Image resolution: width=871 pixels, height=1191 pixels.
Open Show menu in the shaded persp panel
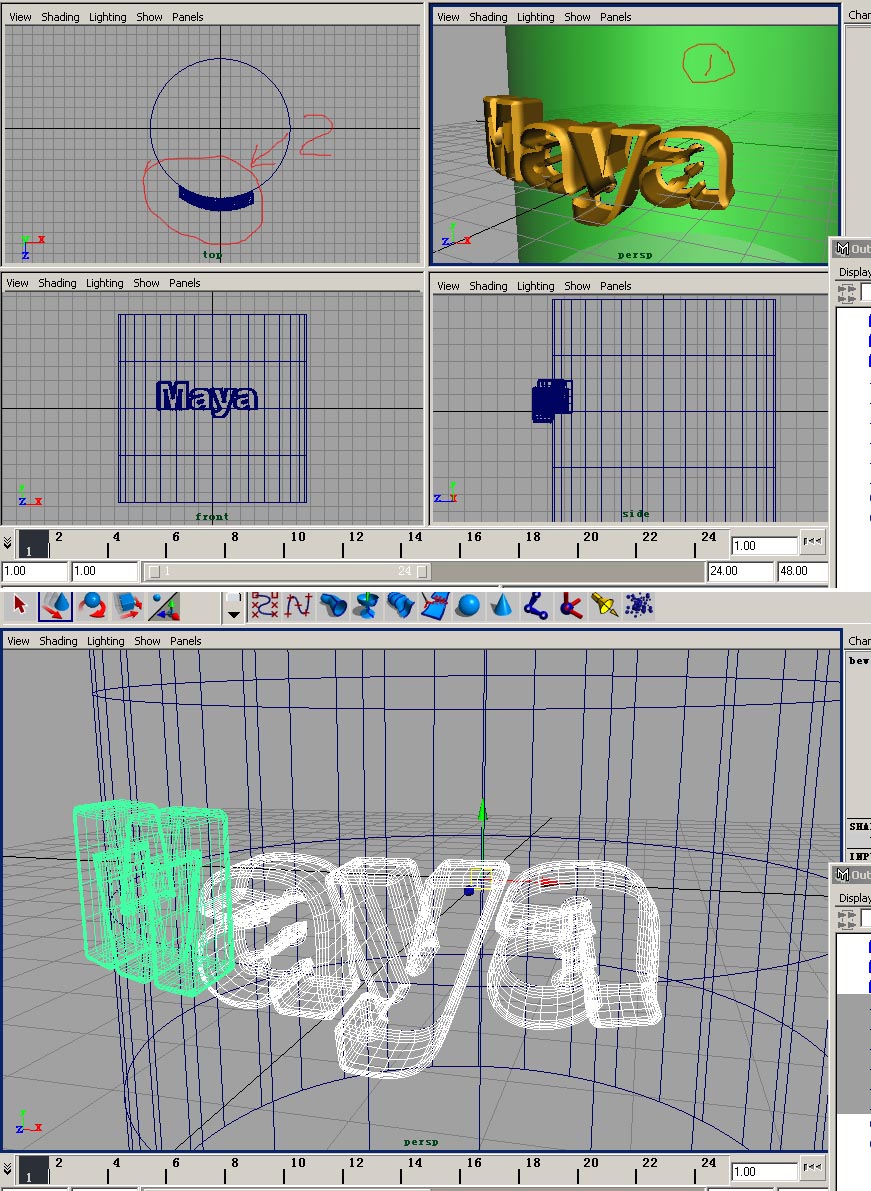point(577,17)
